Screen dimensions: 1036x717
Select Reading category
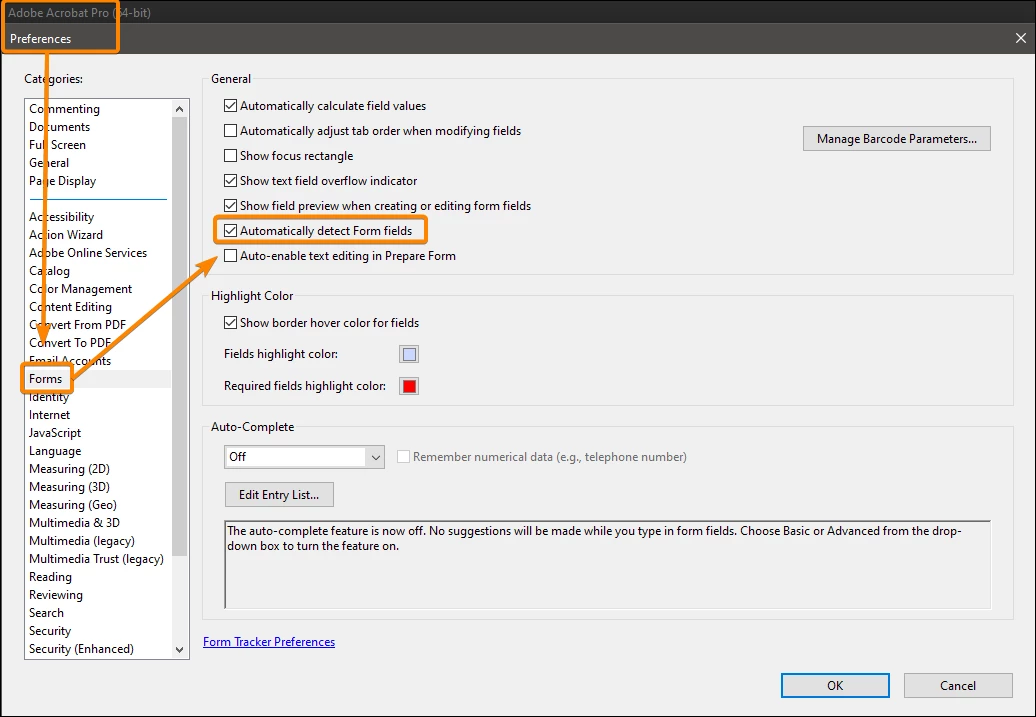click(x=50, y=577)
